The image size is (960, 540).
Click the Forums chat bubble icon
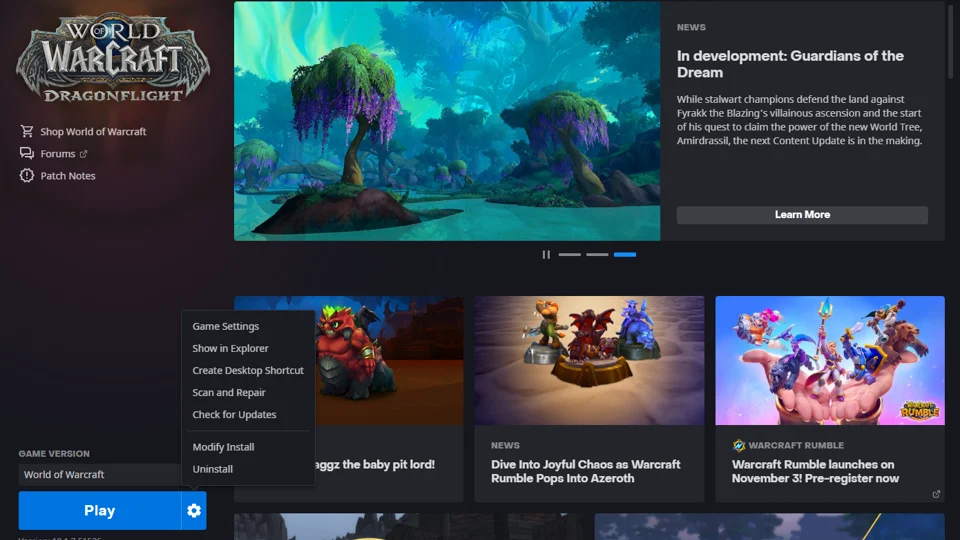point(26,153)
